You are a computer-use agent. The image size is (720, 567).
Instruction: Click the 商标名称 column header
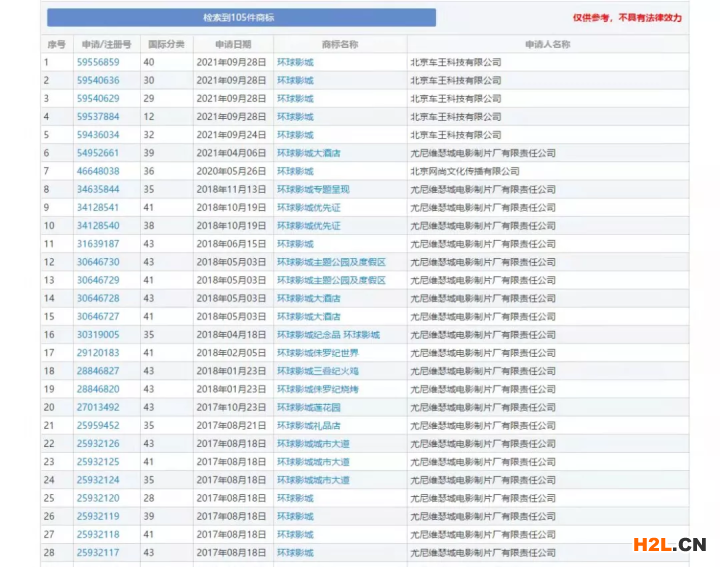click(x=340, y=45)
